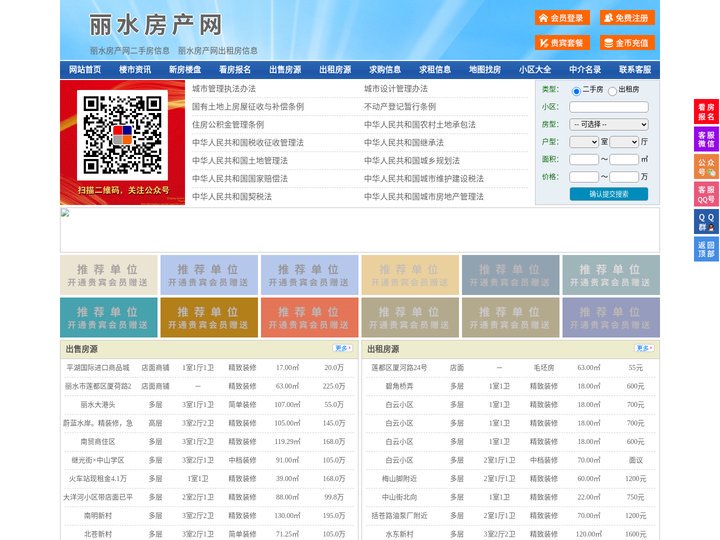The height and width of the screenshot is (540, 720).
Task: Open the 贵宾套餐 VIP package button
Action: coord(562,43)
